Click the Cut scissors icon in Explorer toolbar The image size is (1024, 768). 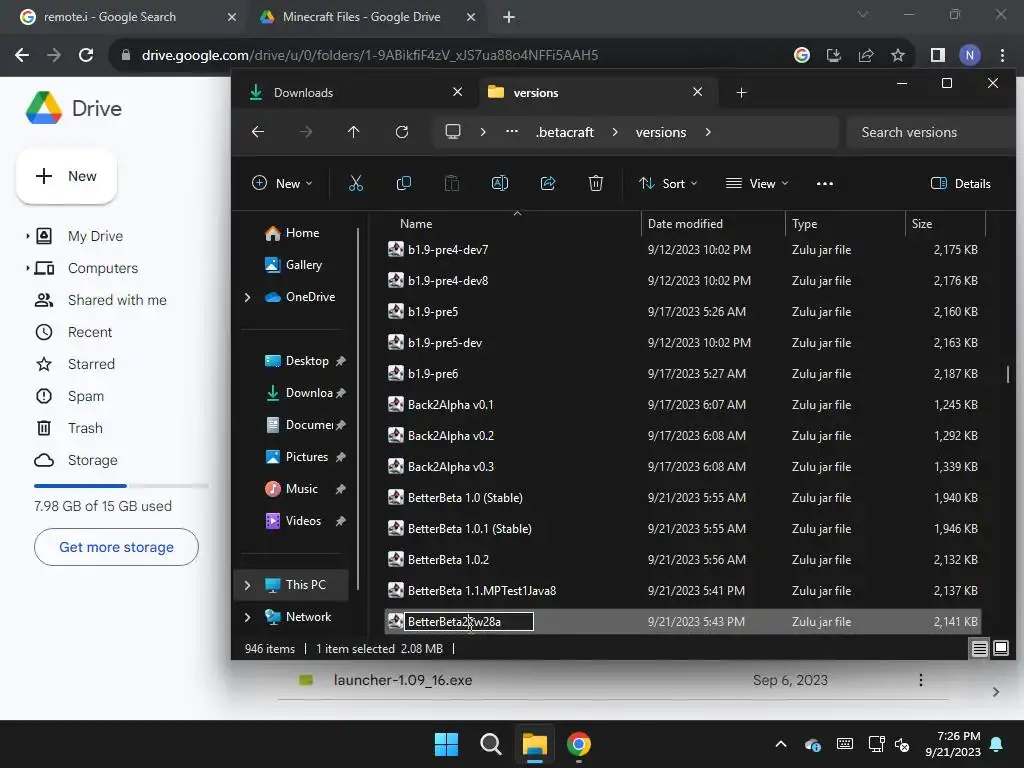[356, 184]
